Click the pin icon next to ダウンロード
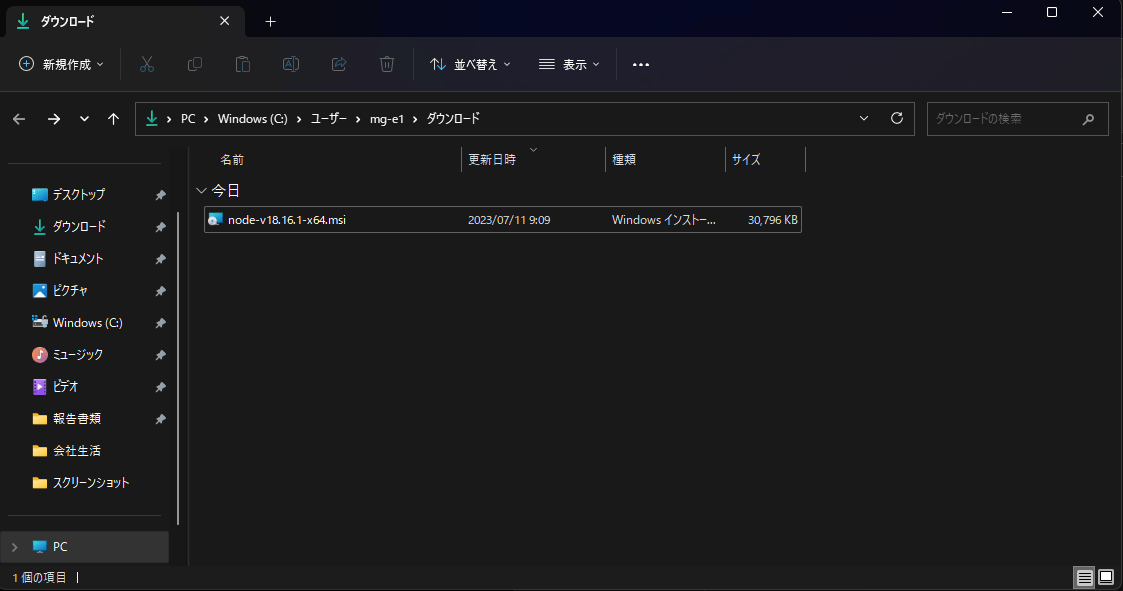The height and width of the screenshot is (591, 1123). coord(160,227)
